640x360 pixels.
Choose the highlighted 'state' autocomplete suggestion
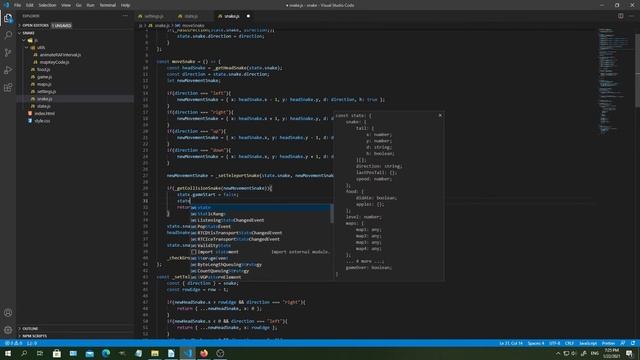[260, 207]
